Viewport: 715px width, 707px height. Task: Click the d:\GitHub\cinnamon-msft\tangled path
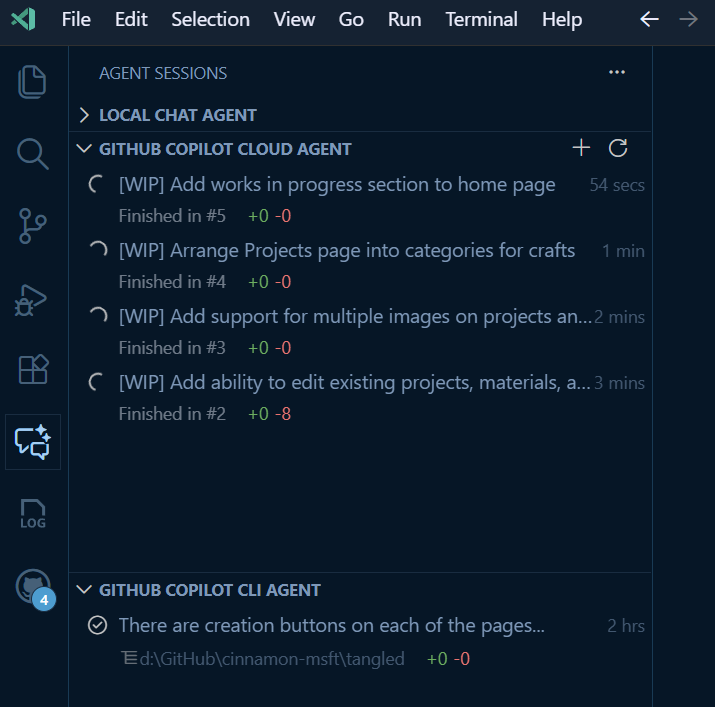pos(272,659)
